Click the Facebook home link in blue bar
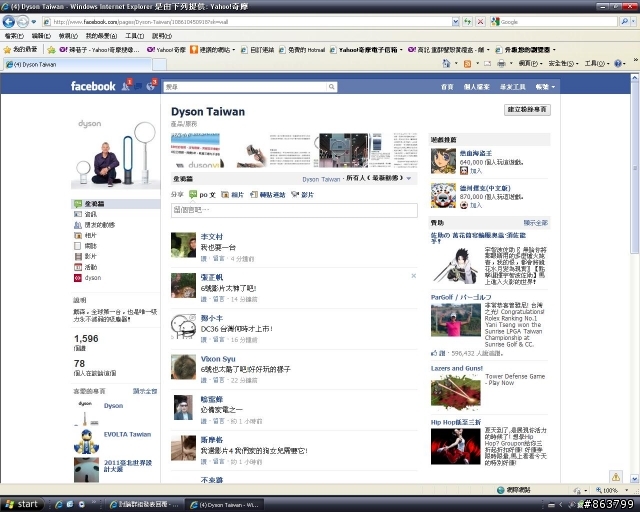The image size is (640, 512). [447, 87]
